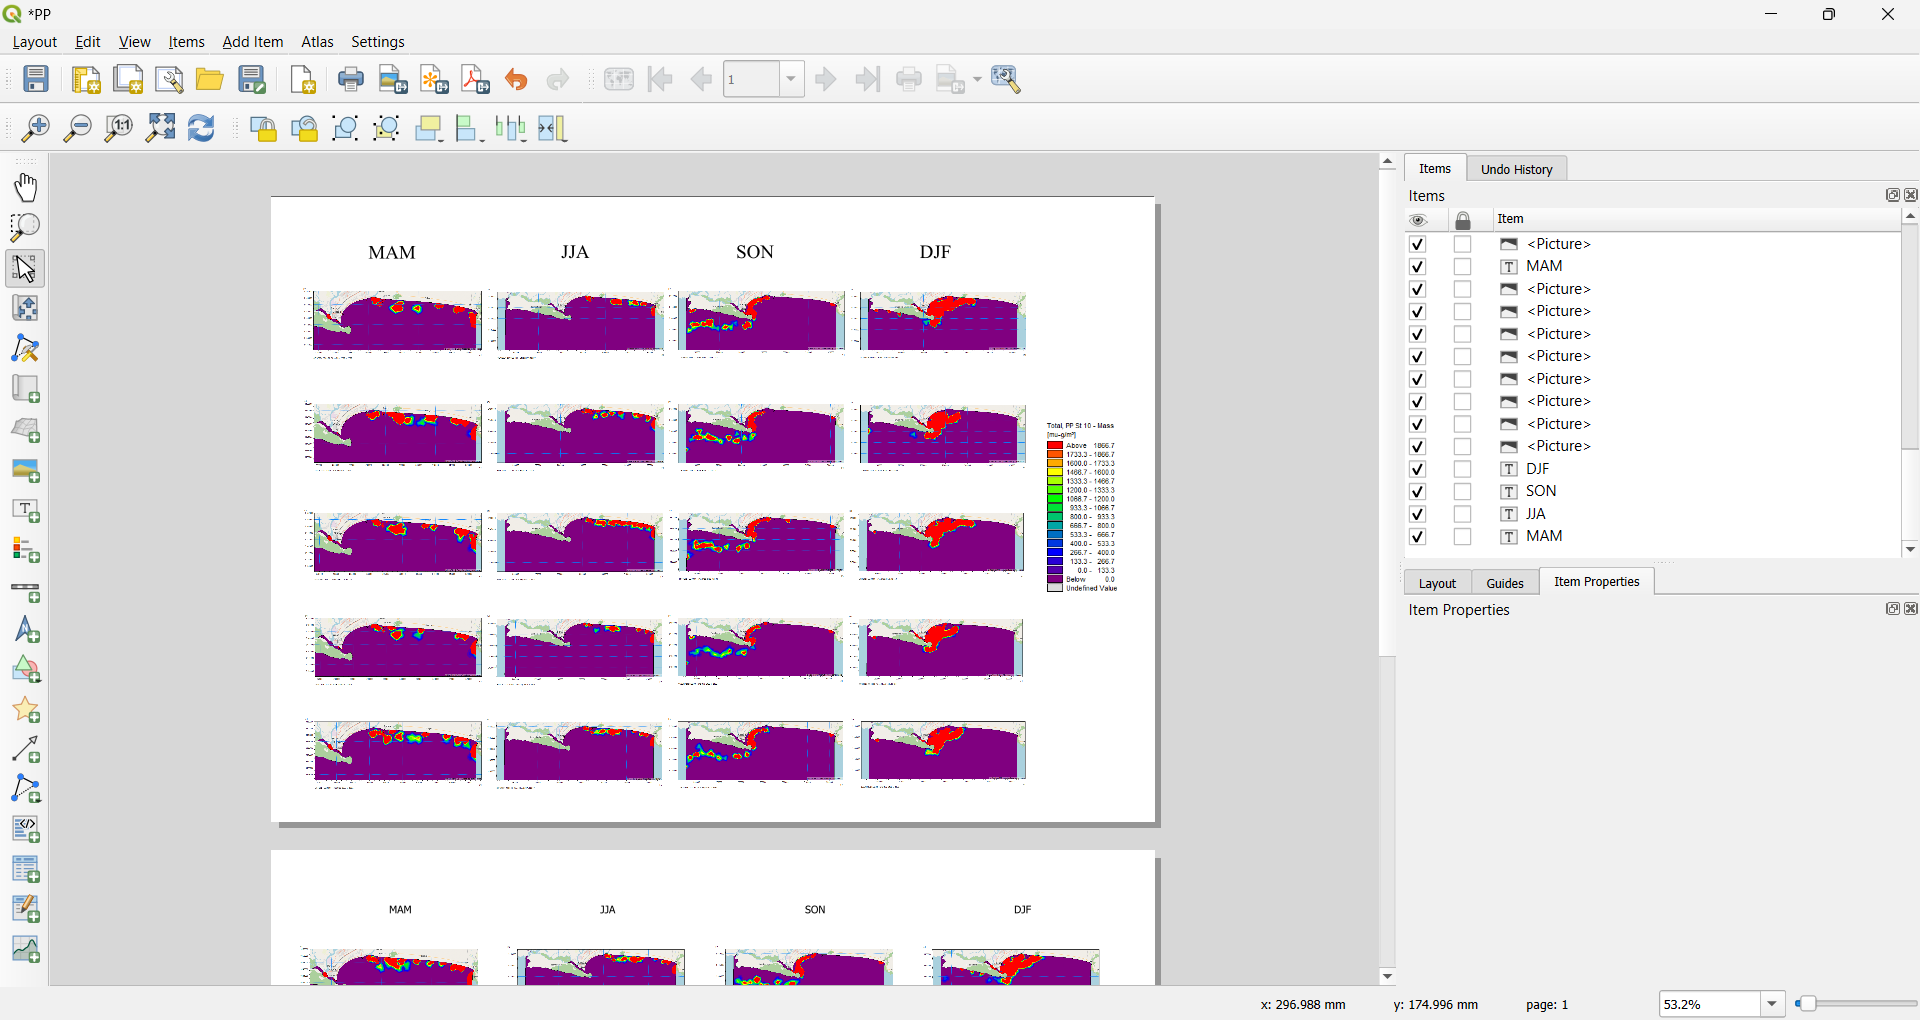1920x1020 pixels.
Task: Click the Refresh view icon
Action: pyautogui.click(x=202, y=129)
